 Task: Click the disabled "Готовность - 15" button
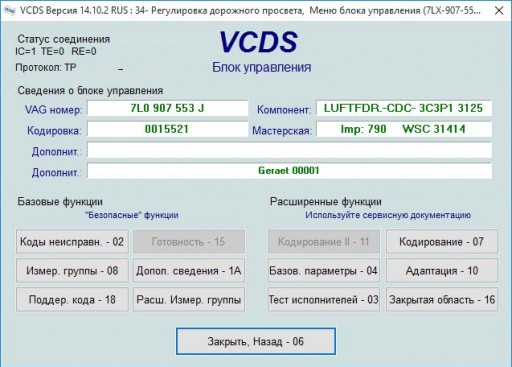[189, 242]
